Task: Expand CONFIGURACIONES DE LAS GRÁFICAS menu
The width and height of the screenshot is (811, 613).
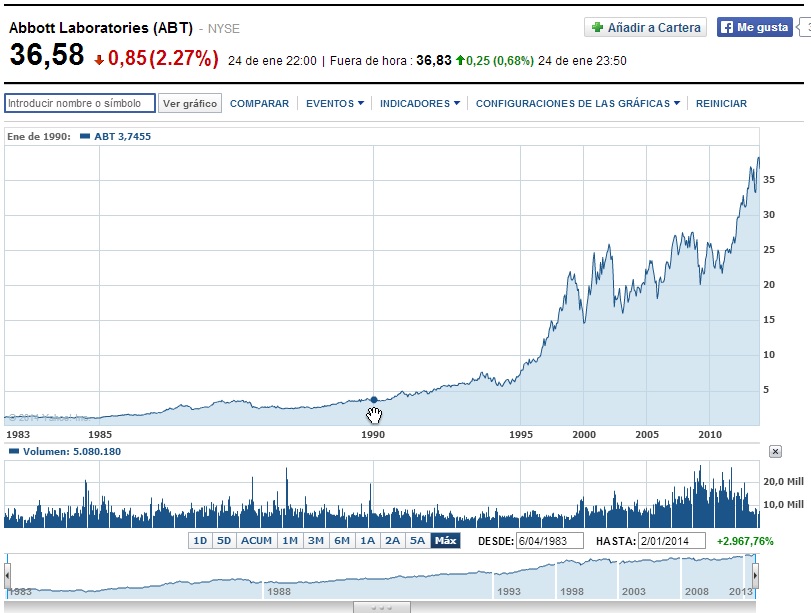Action: pyautogui.click(x=578, y=103)
